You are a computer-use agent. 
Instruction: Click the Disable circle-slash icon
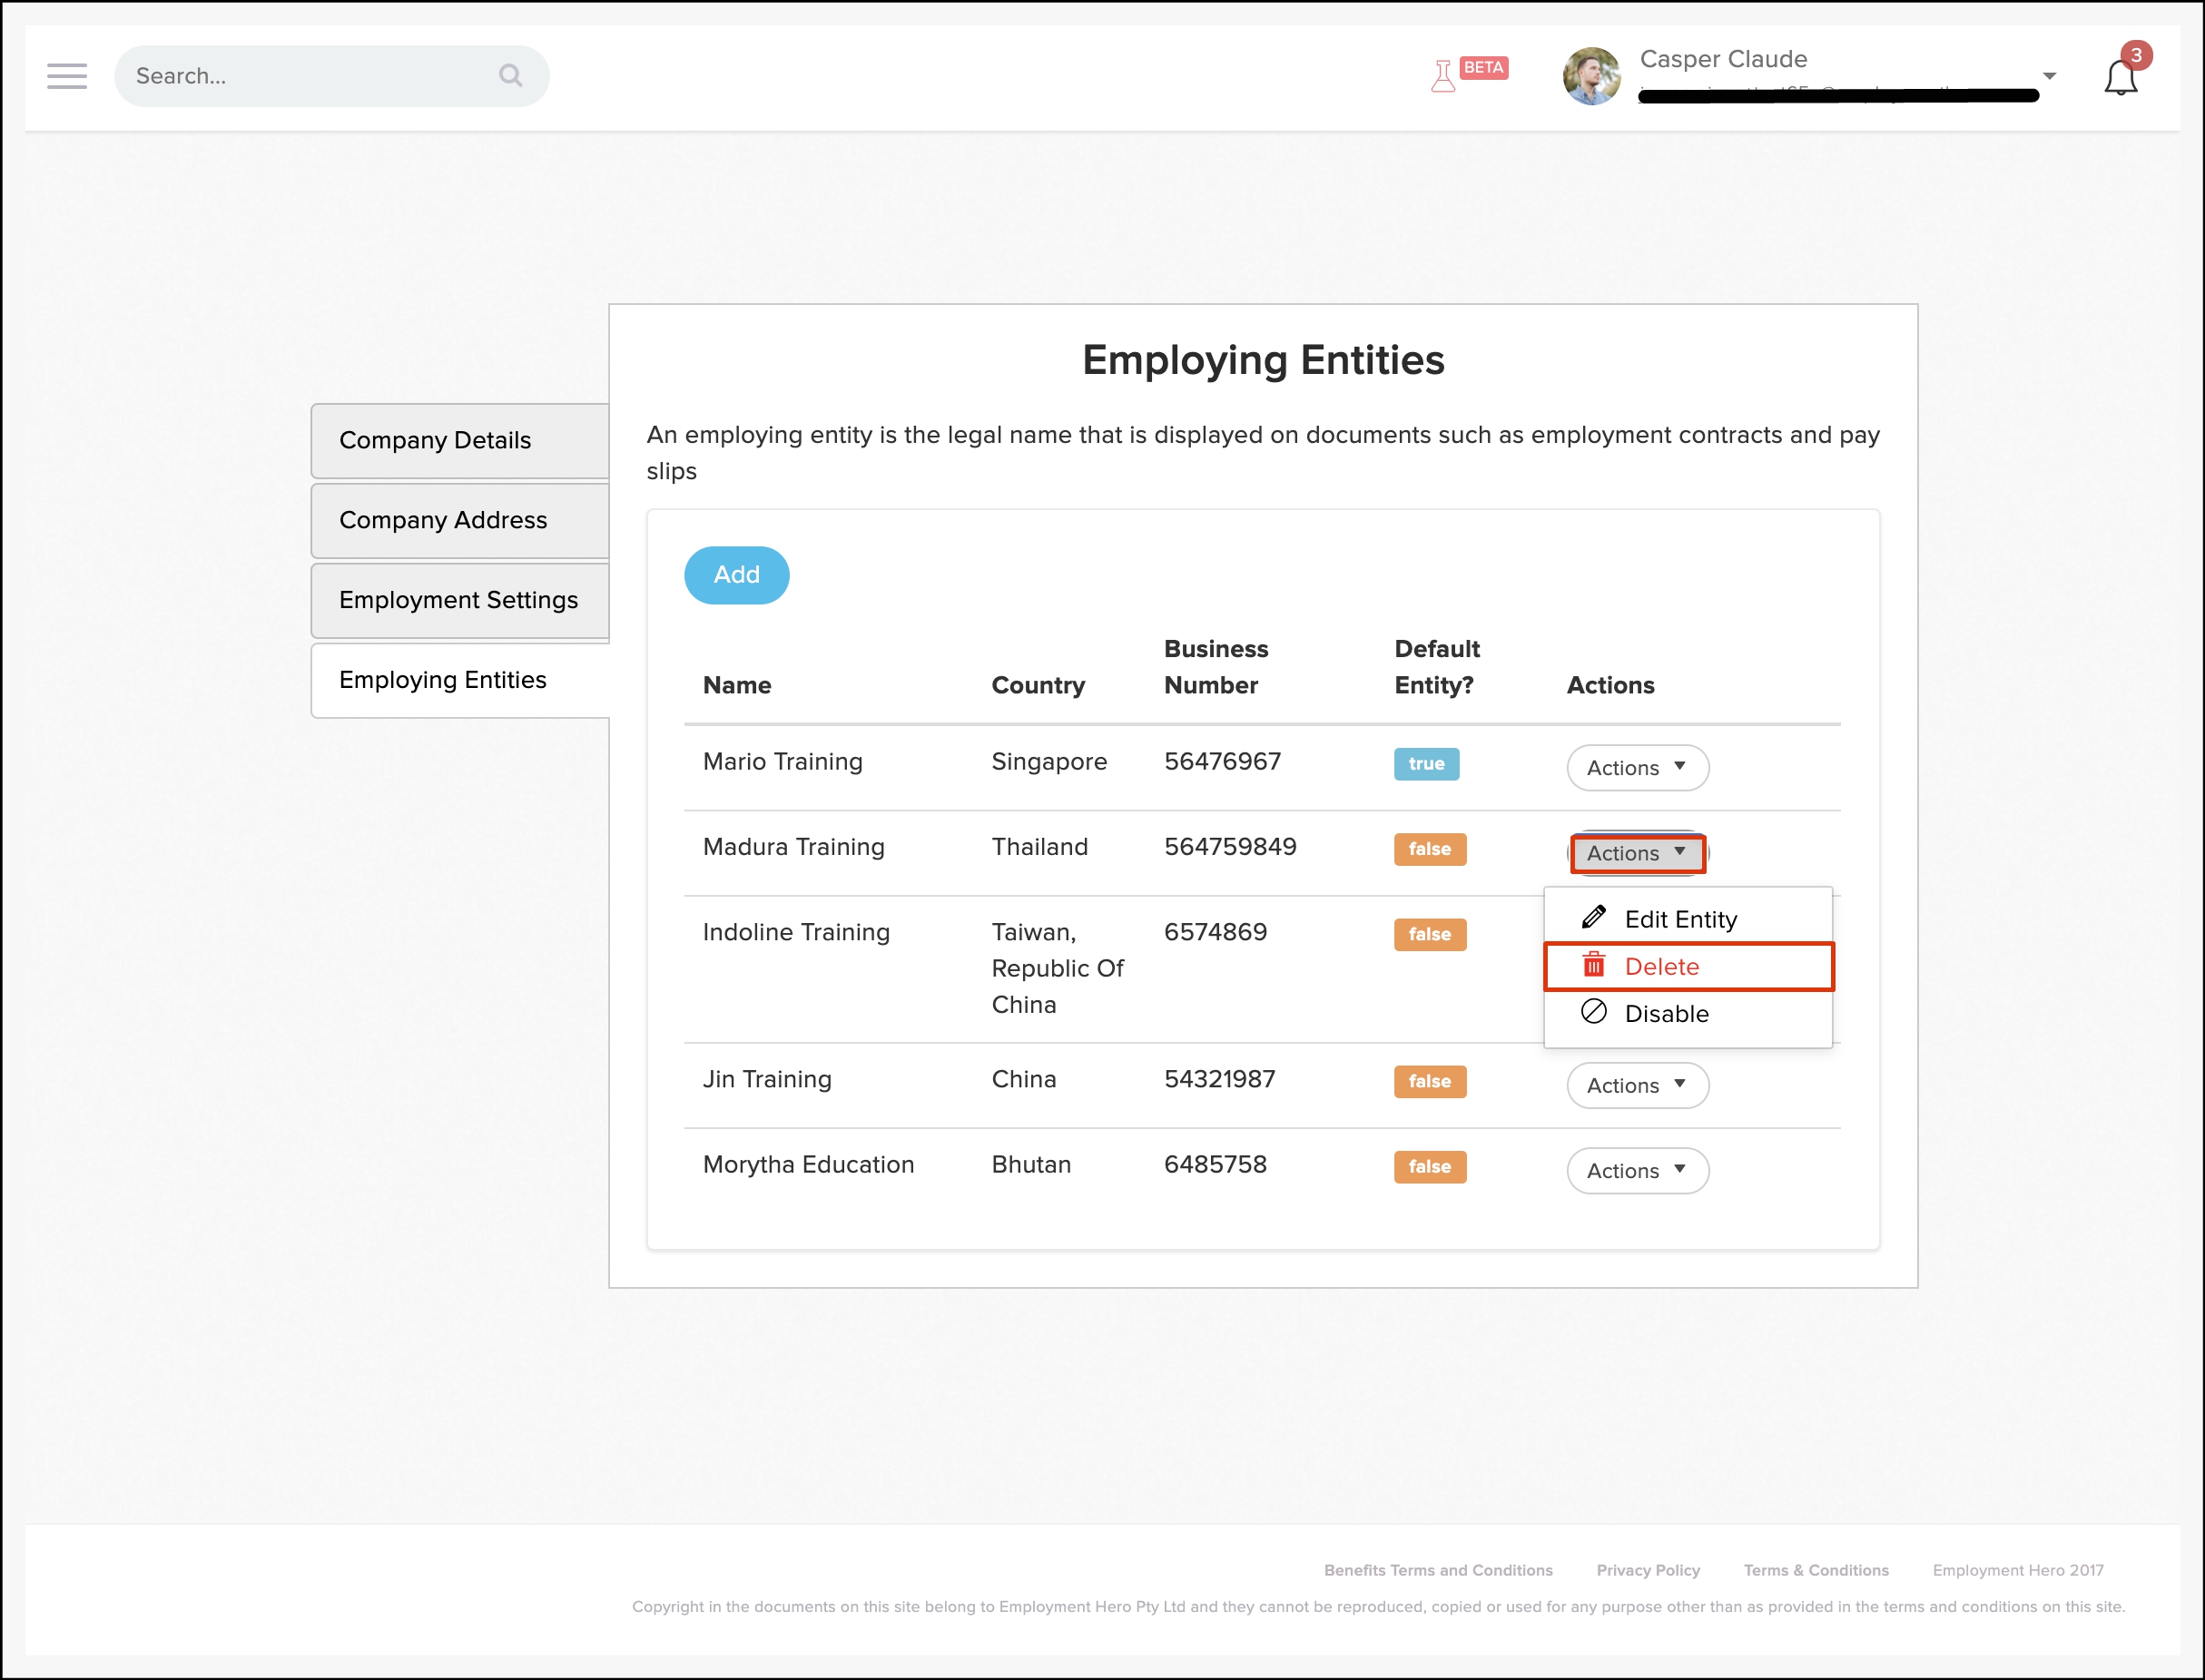coord(1593,1012)
